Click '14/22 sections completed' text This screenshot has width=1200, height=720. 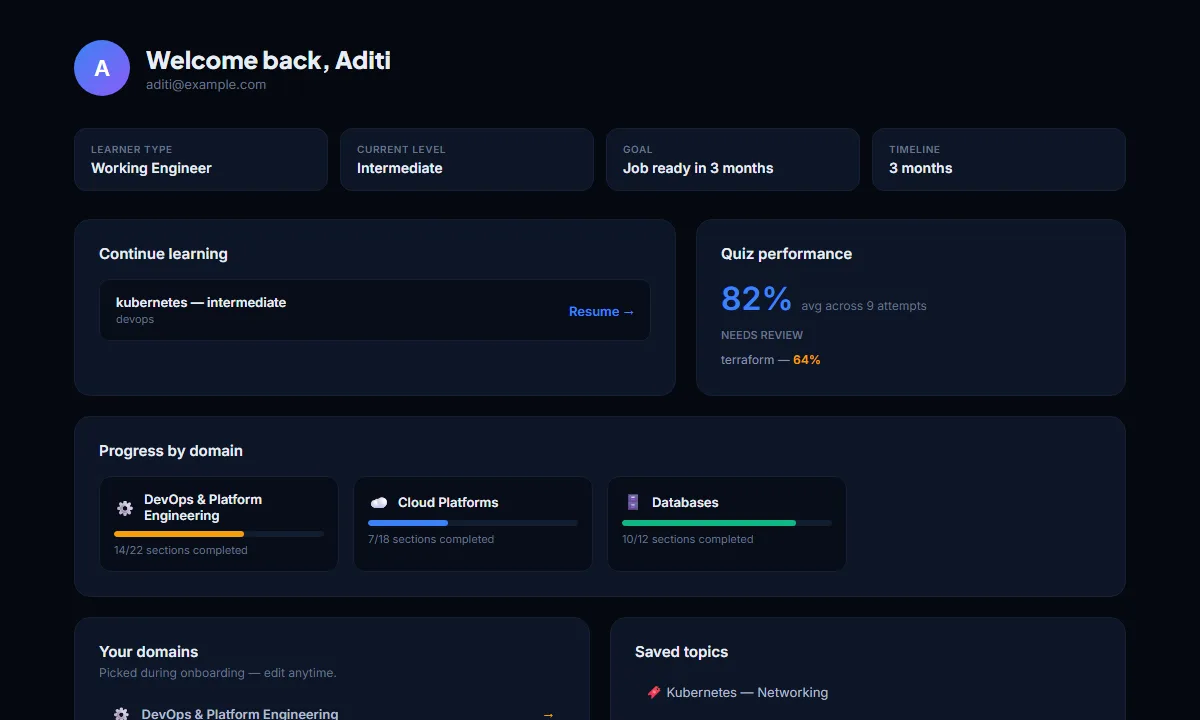pos(181,550)
